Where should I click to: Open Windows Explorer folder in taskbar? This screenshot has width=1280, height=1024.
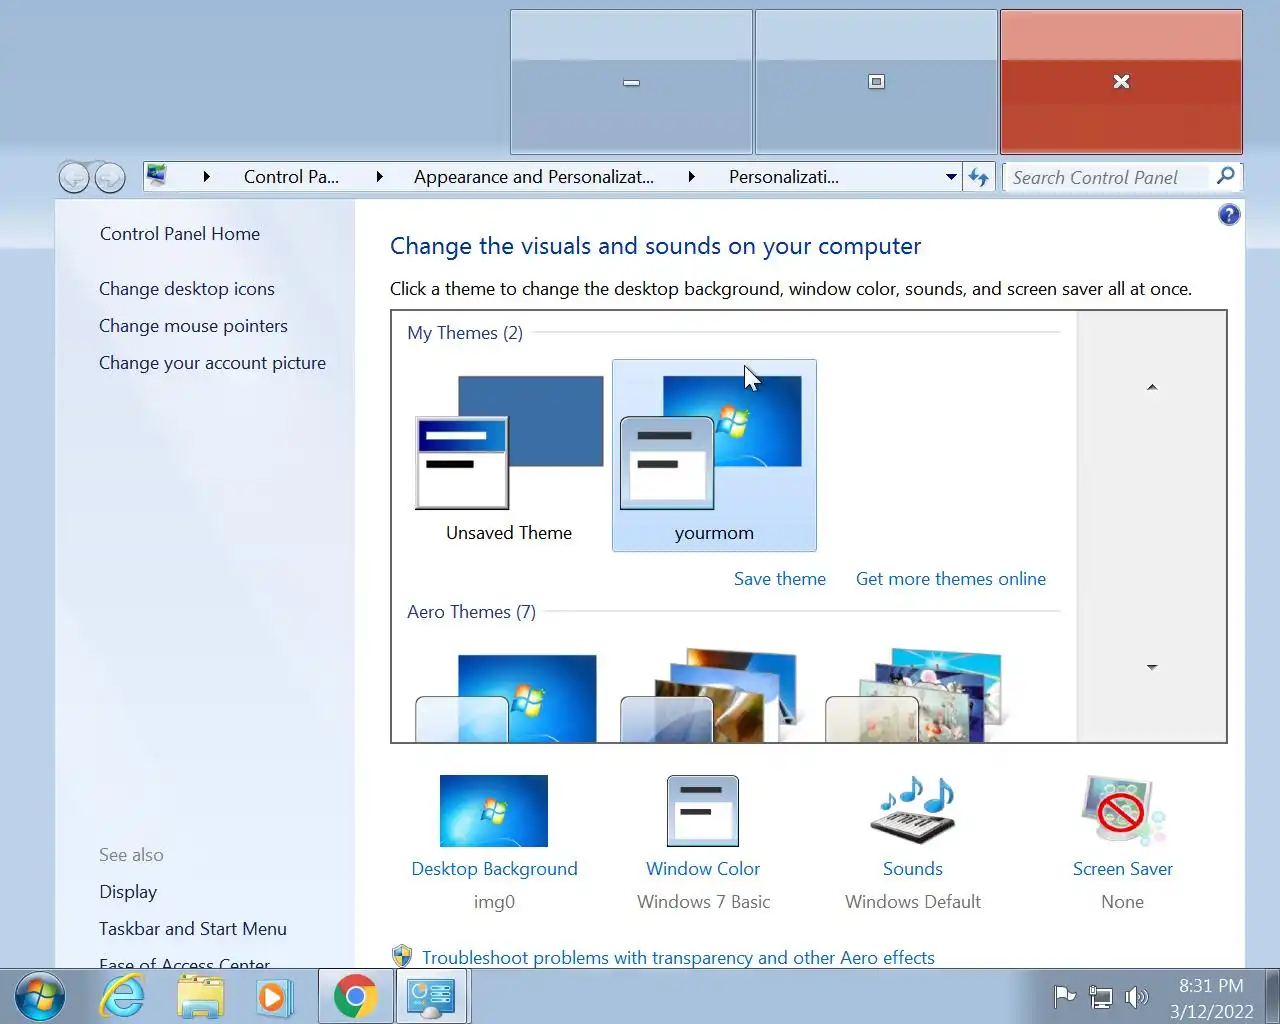click(x=200, y=997)
